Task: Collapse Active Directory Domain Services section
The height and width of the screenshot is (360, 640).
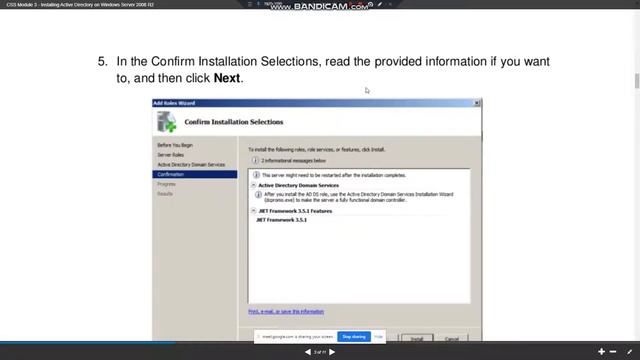Action: click(253, 185)
